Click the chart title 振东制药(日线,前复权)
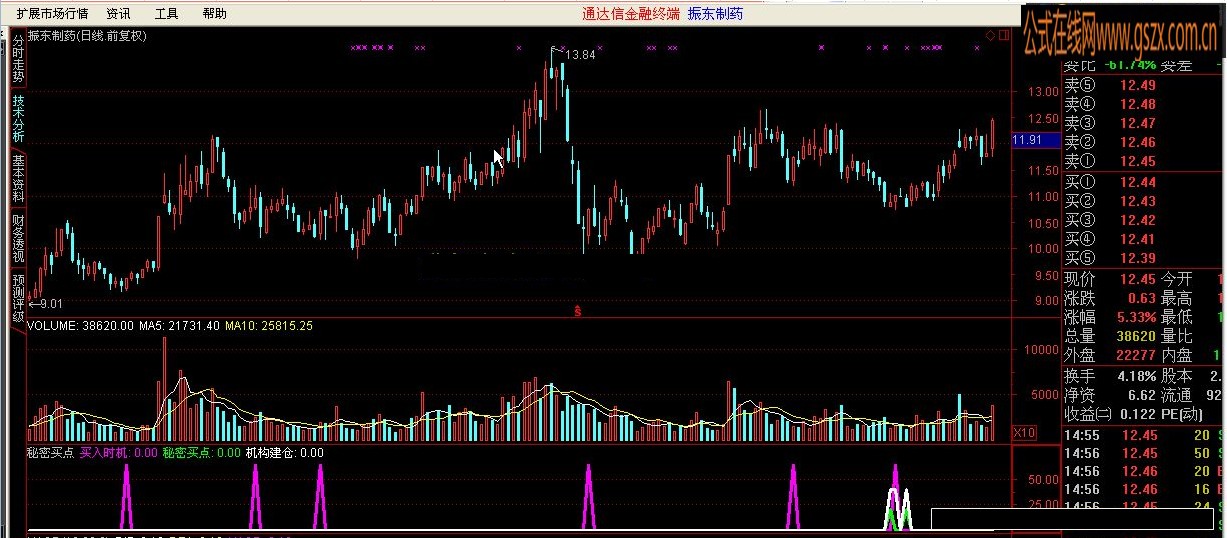The width and height of the screenshot is (1227, 538). point(87,36)
